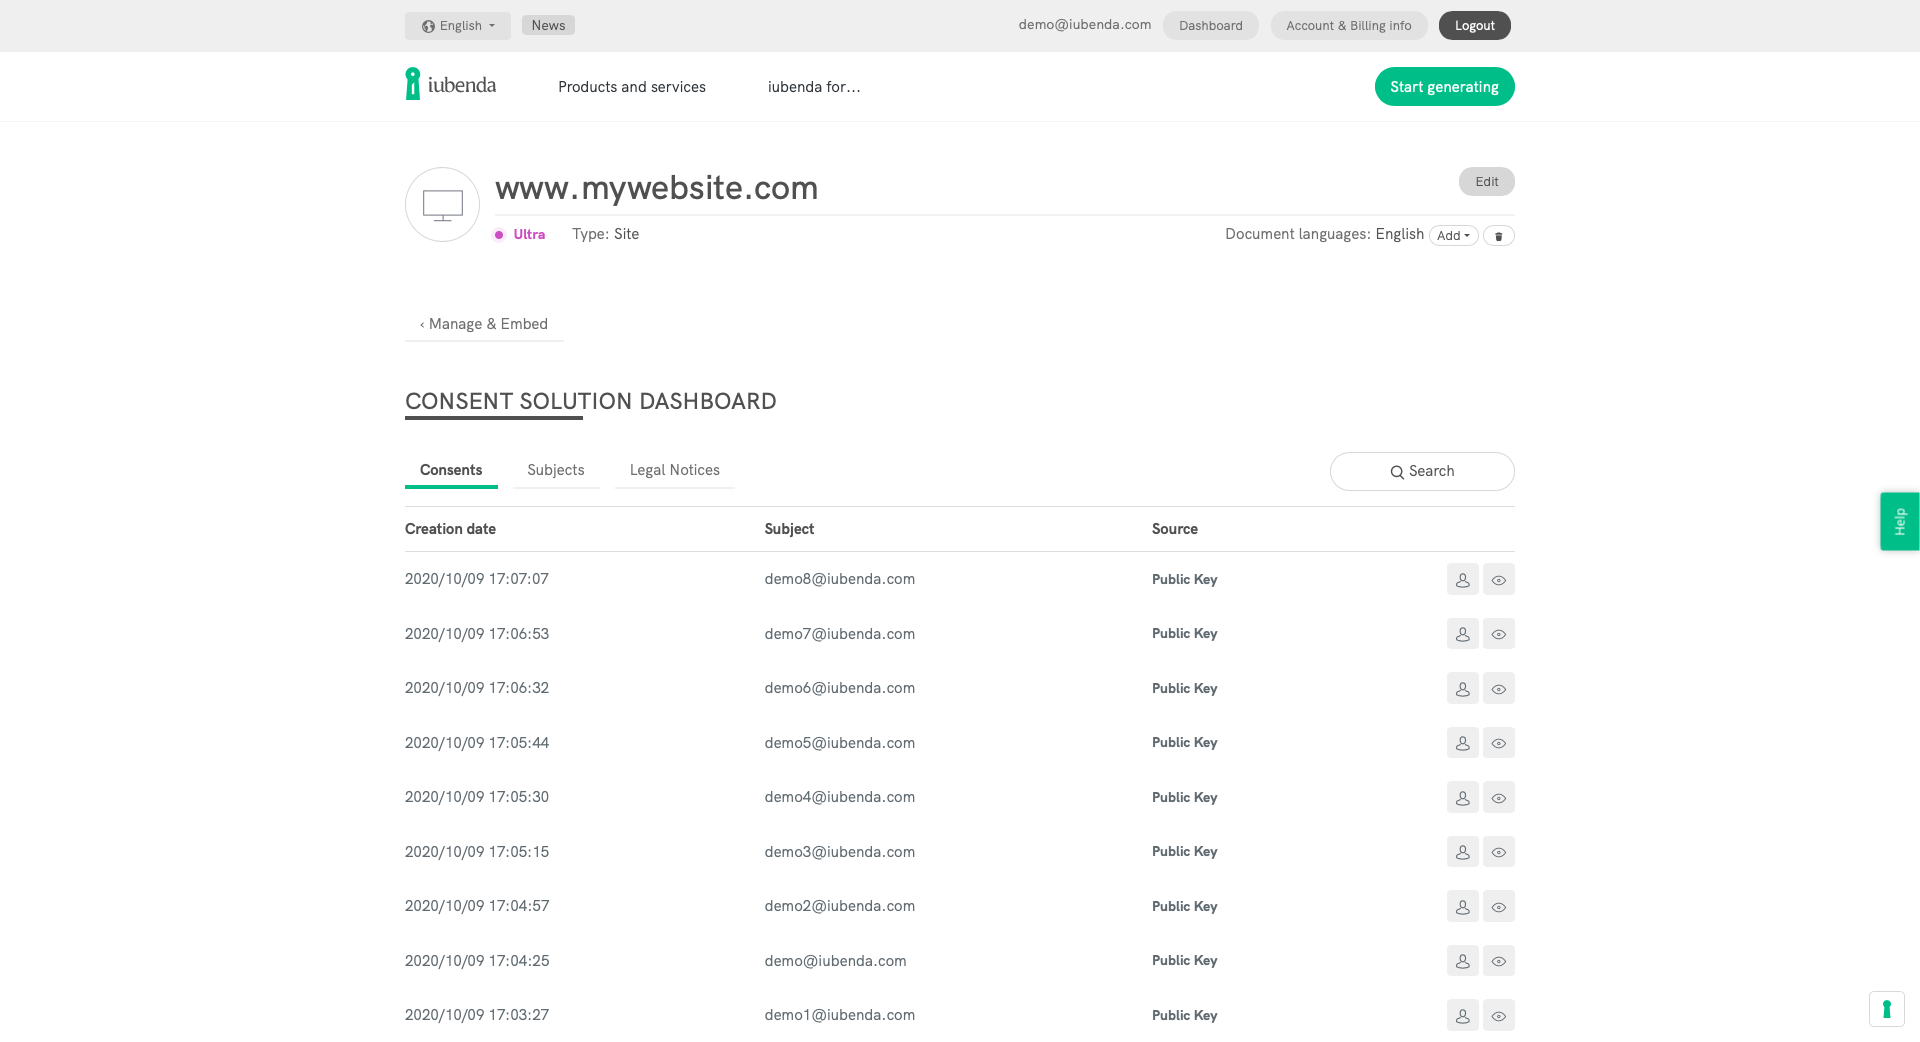
Task: Select the 2020/10/09 17:06:53 date cell
Action: coord(477,634)
